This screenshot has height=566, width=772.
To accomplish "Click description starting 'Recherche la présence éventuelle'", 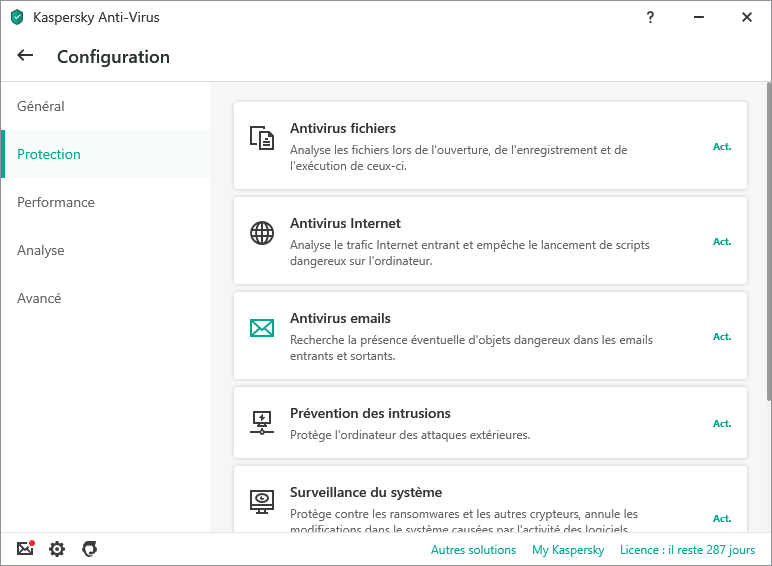I will (x=471, y=348).
